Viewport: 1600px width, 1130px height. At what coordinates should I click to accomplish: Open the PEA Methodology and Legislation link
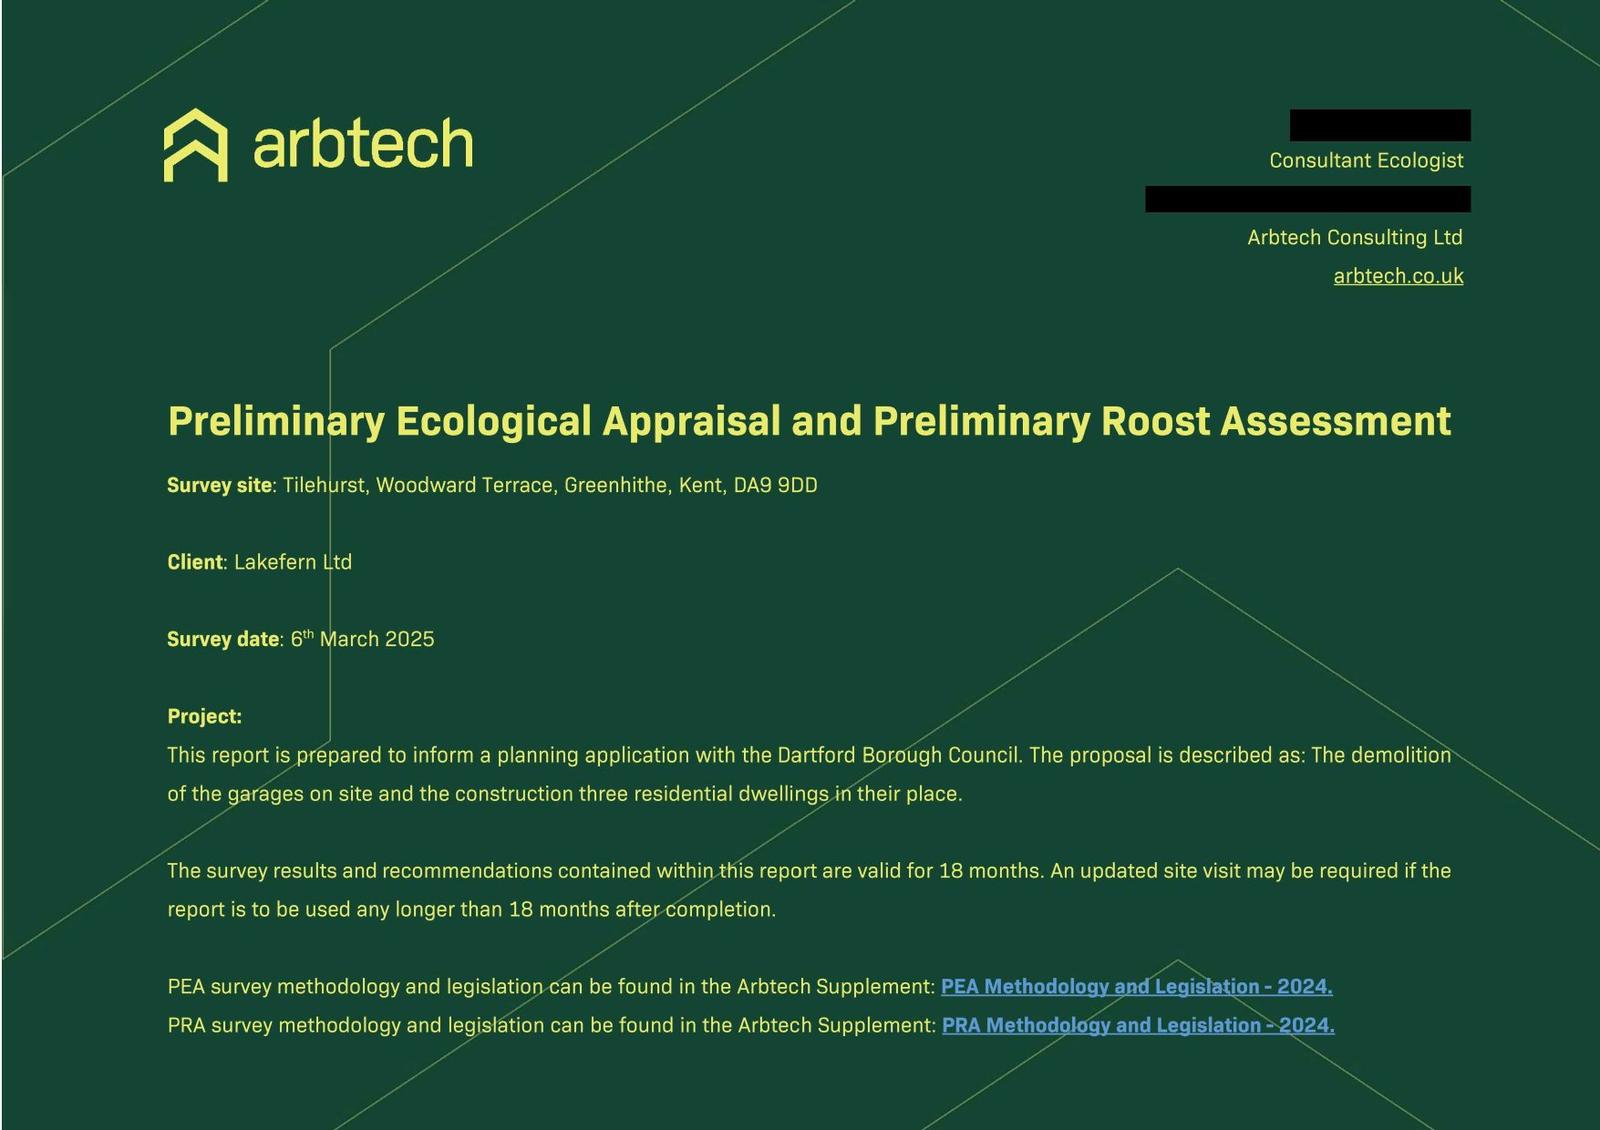point(1136,987)
